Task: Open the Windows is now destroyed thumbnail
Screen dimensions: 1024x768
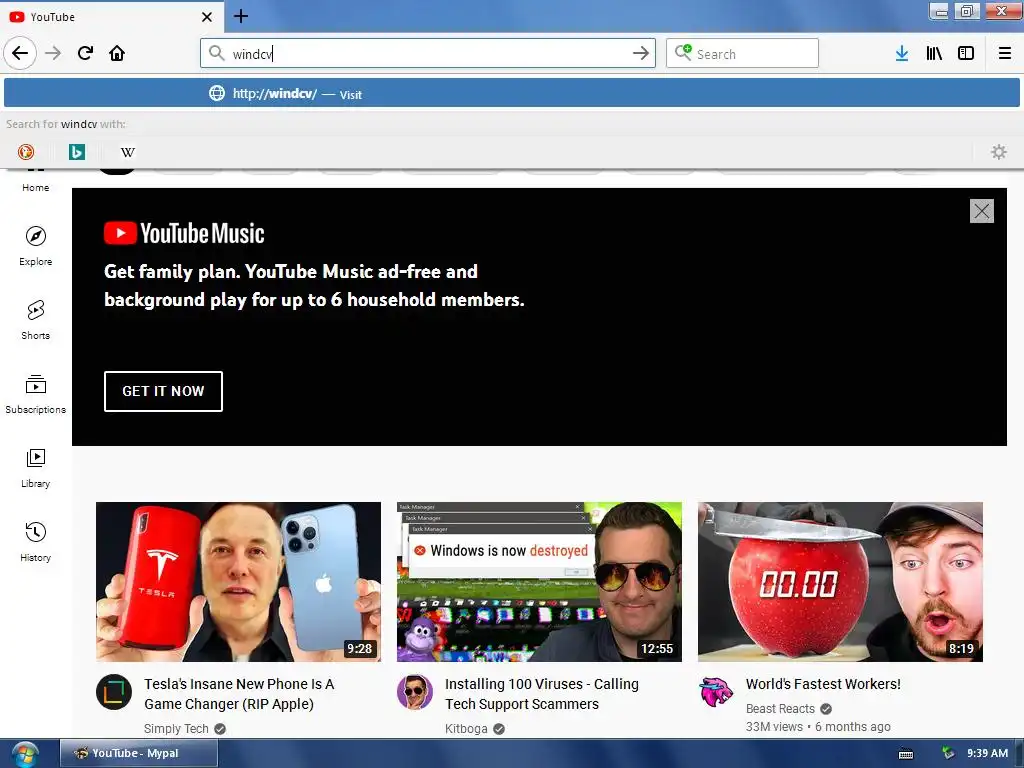Action: pyautogui.click(x=539, y=582)
